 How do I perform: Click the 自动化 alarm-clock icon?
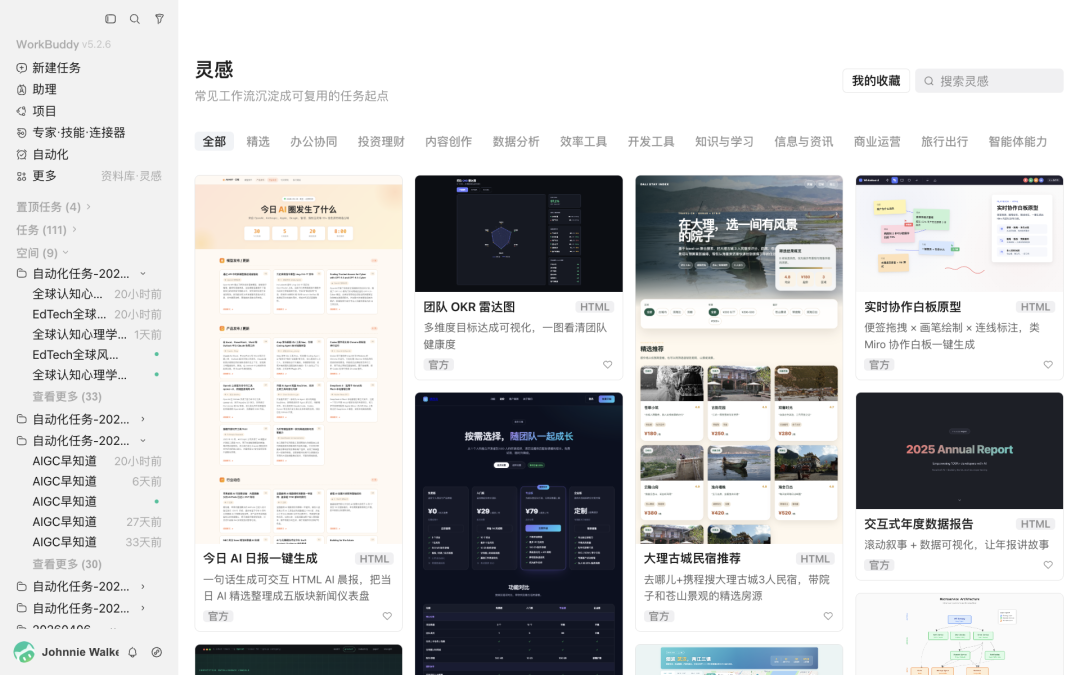click(x=21, y=154)
